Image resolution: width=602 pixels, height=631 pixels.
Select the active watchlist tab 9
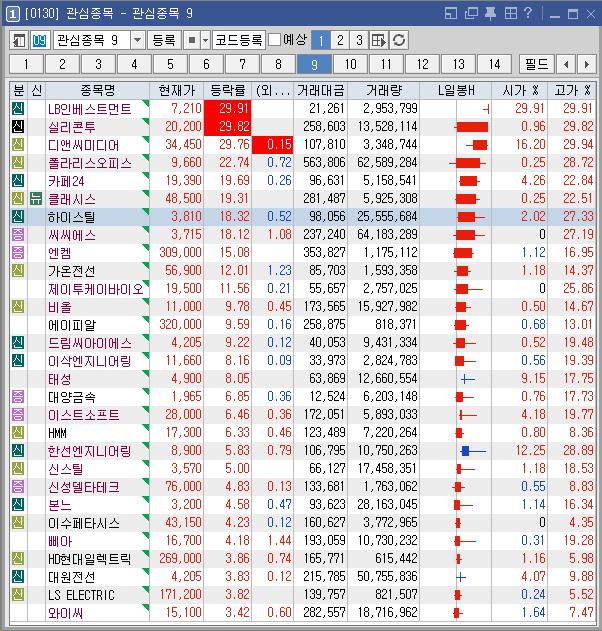[314, 64]
